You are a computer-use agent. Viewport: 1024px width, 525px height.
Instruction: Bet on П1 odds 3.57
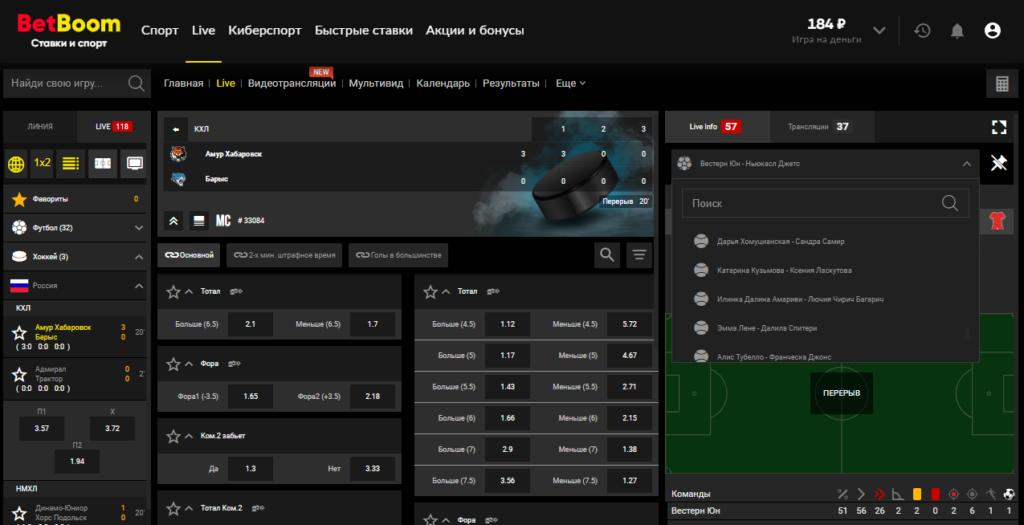point(42,429)
